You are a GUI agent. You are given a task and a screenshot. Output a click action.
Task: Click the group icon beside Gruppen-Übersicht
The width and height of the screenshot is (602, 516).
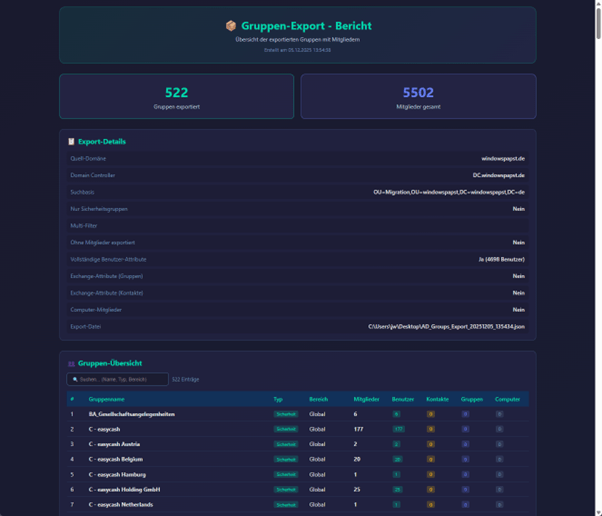click(71, 364)
